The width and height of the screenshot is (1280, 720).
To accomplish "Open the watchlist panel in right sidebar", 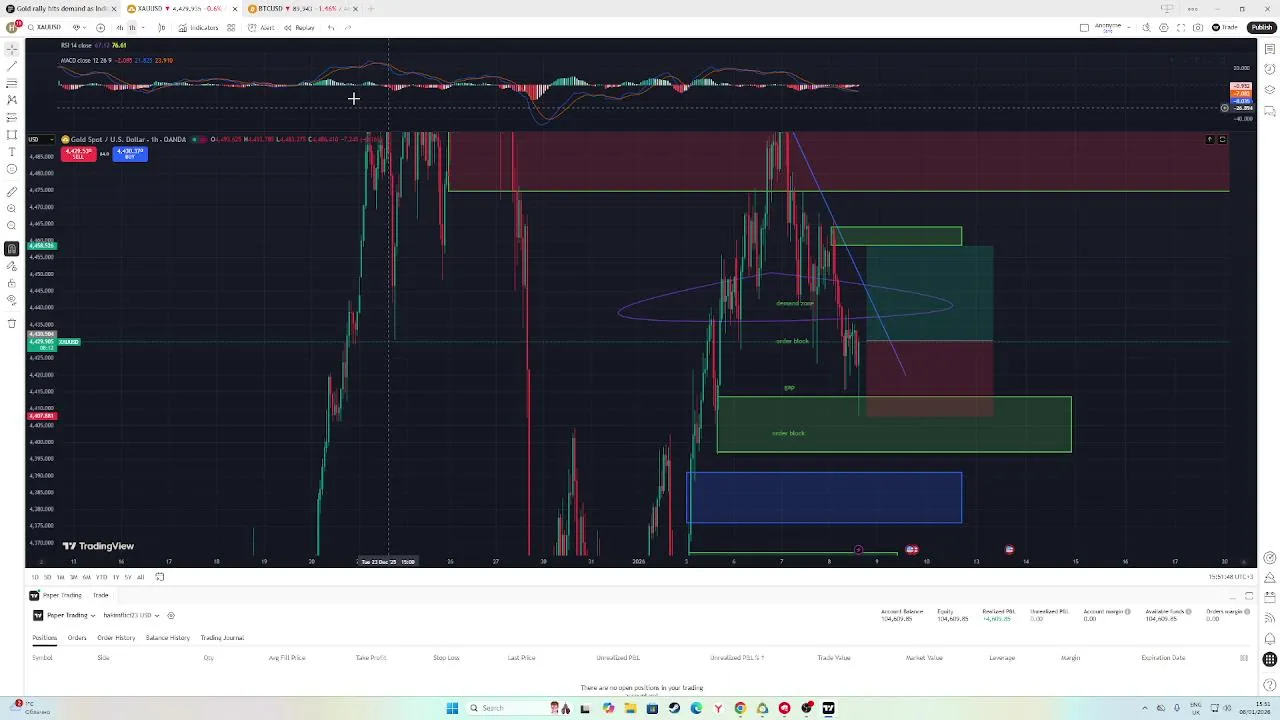I will [1270, 49].
